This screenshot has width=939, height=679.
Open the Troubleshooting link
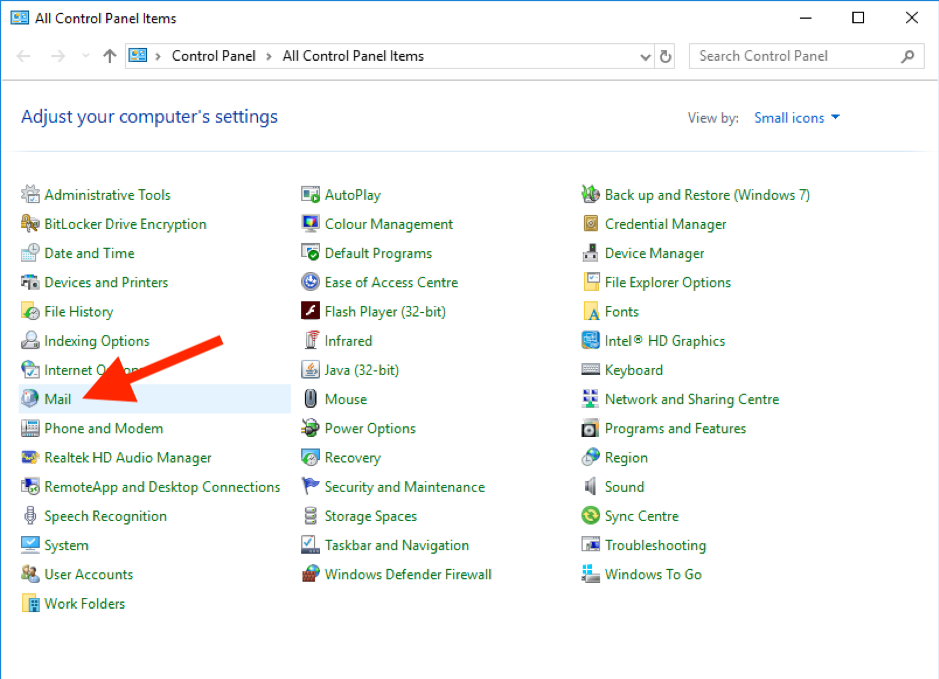655,545
